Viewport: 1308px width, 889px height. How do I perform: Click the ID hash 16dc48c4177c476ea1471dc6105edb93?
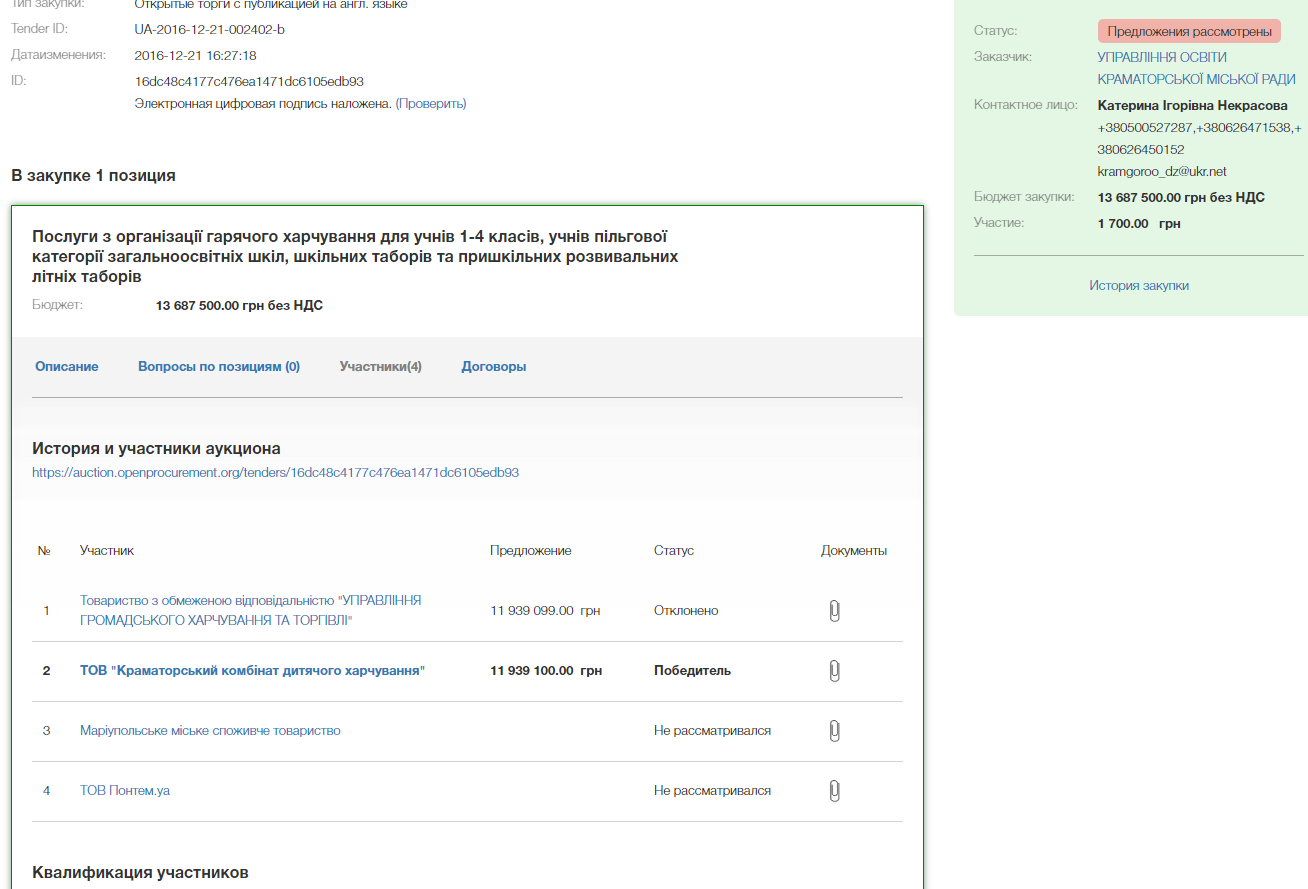tap(249, 81)
